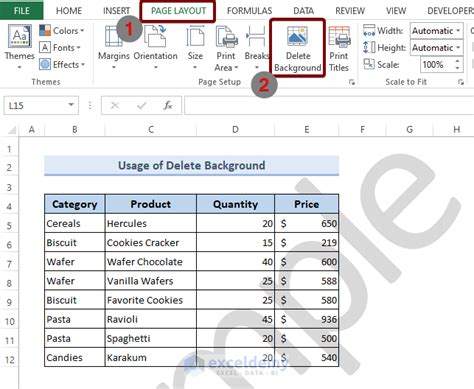Click inside the formula bar

(329, 106)
